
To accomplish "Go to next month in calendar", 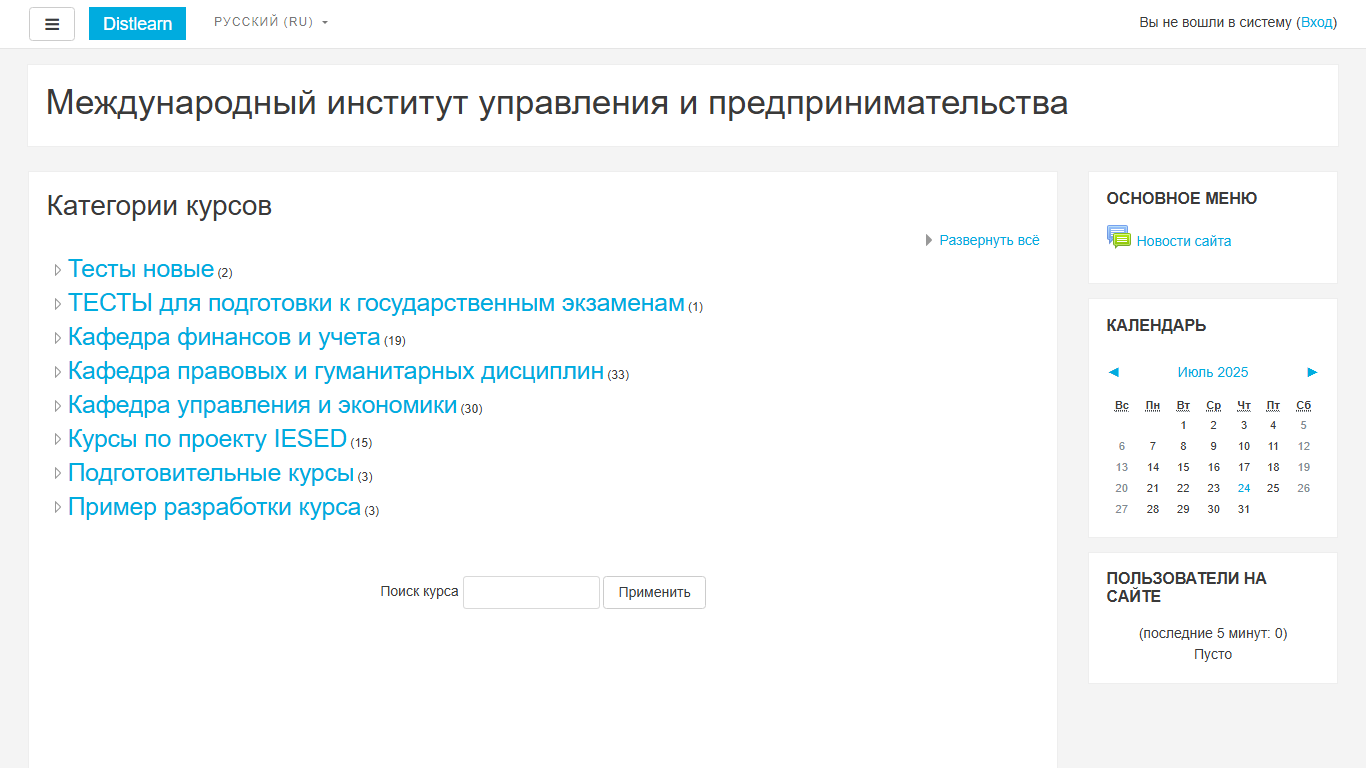I will (x=1312, y=372).
